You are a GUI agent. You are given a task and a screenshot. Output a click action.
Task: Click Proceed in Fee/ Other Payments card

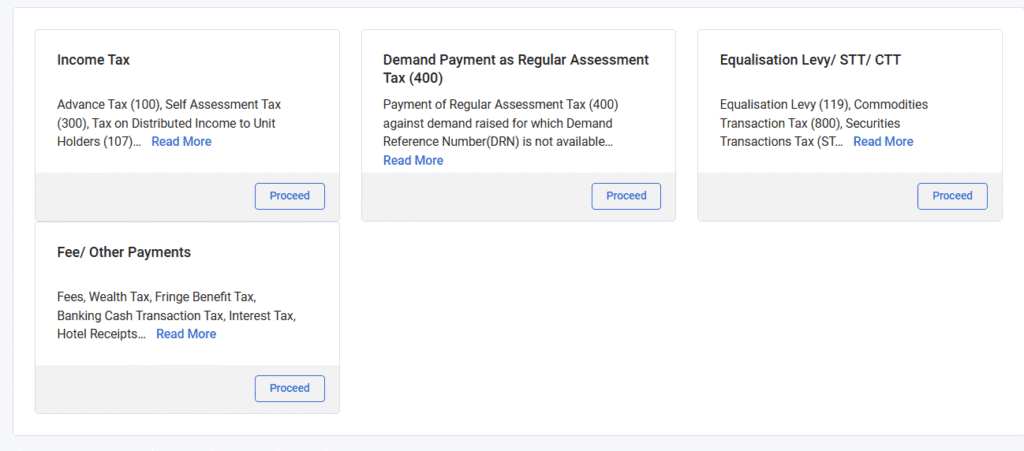(289, 388)
